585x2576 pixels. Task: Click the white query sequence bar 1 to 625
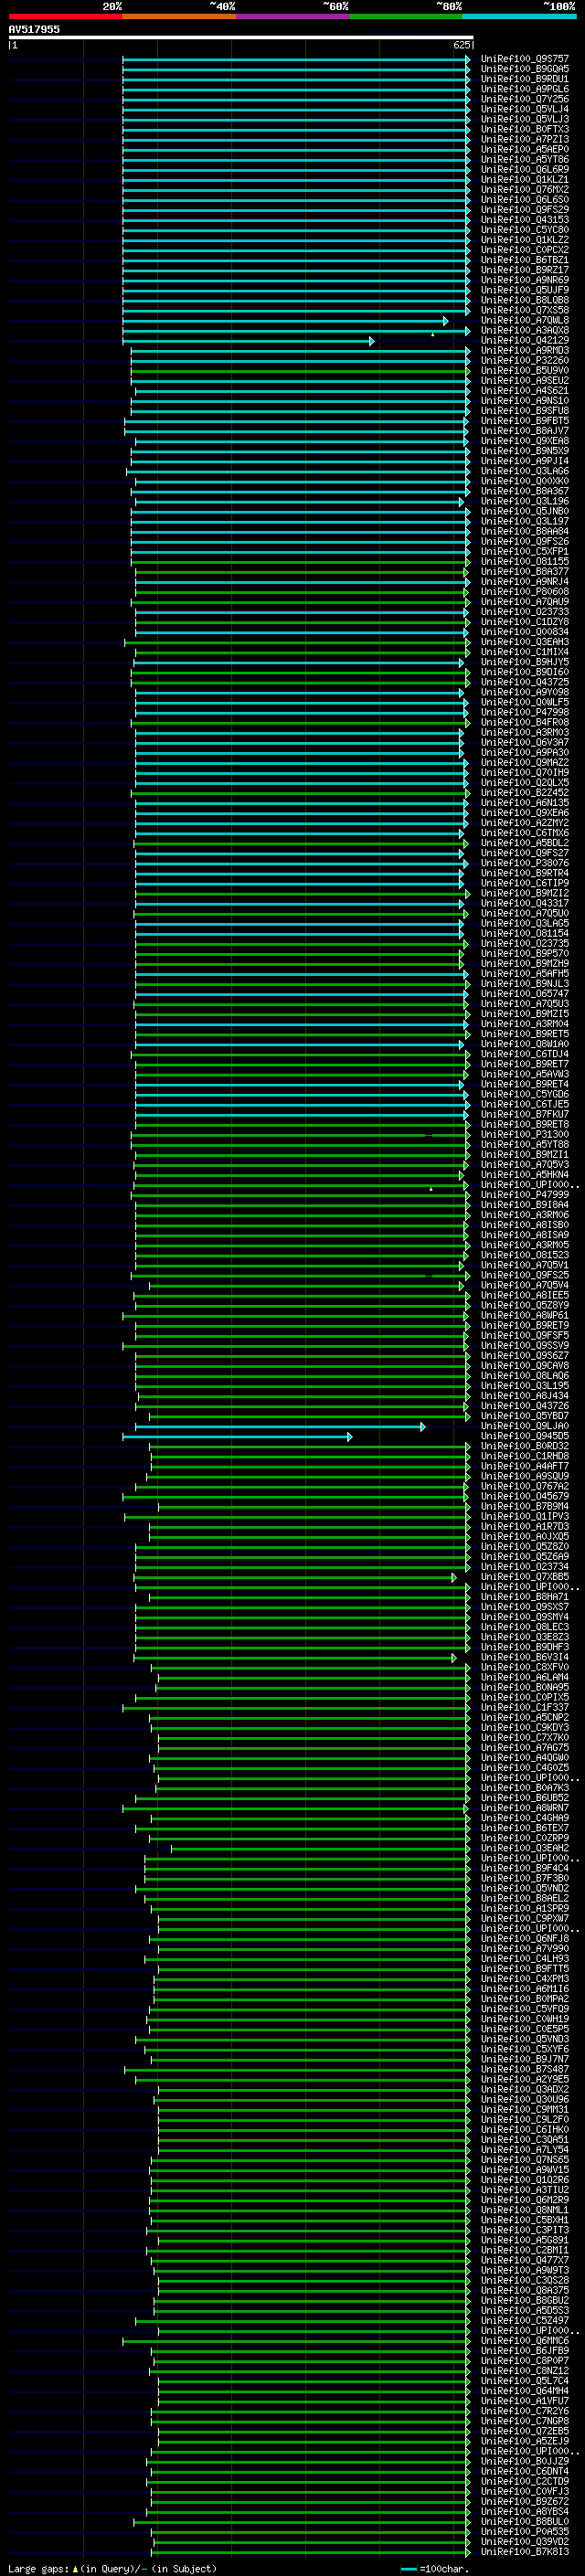(x=241, y=37)
